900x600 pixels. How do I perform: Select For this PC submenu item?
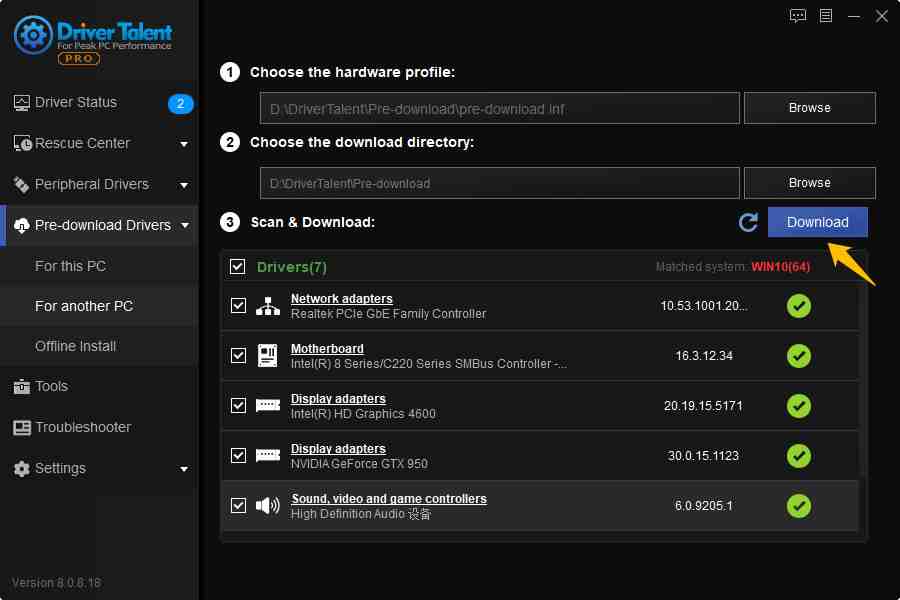[70, 266]
